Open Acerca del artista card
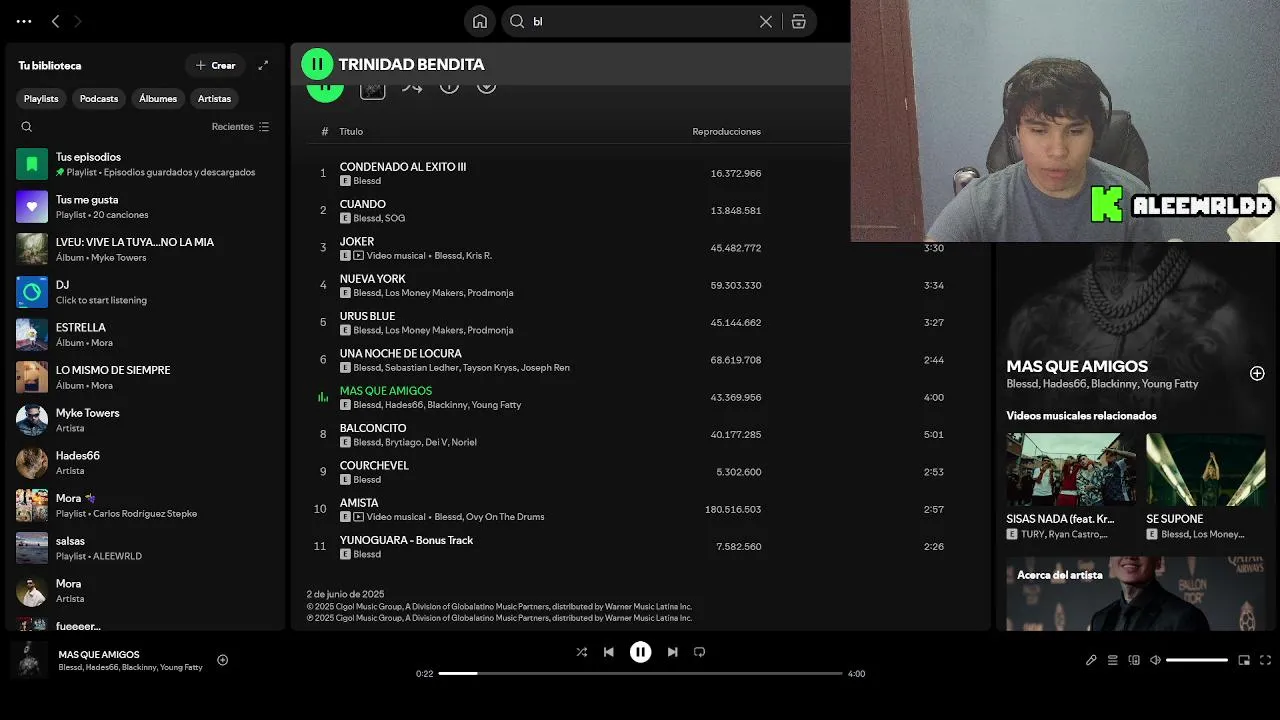Viewport: 1280px width, 720px height. click(1136, 593)
